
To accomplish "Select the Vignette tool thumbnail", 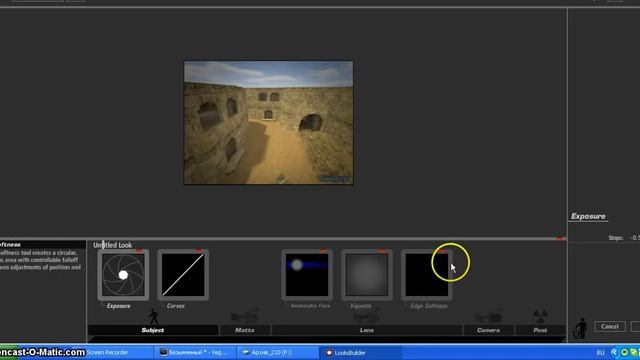I will tap(367, 275).
